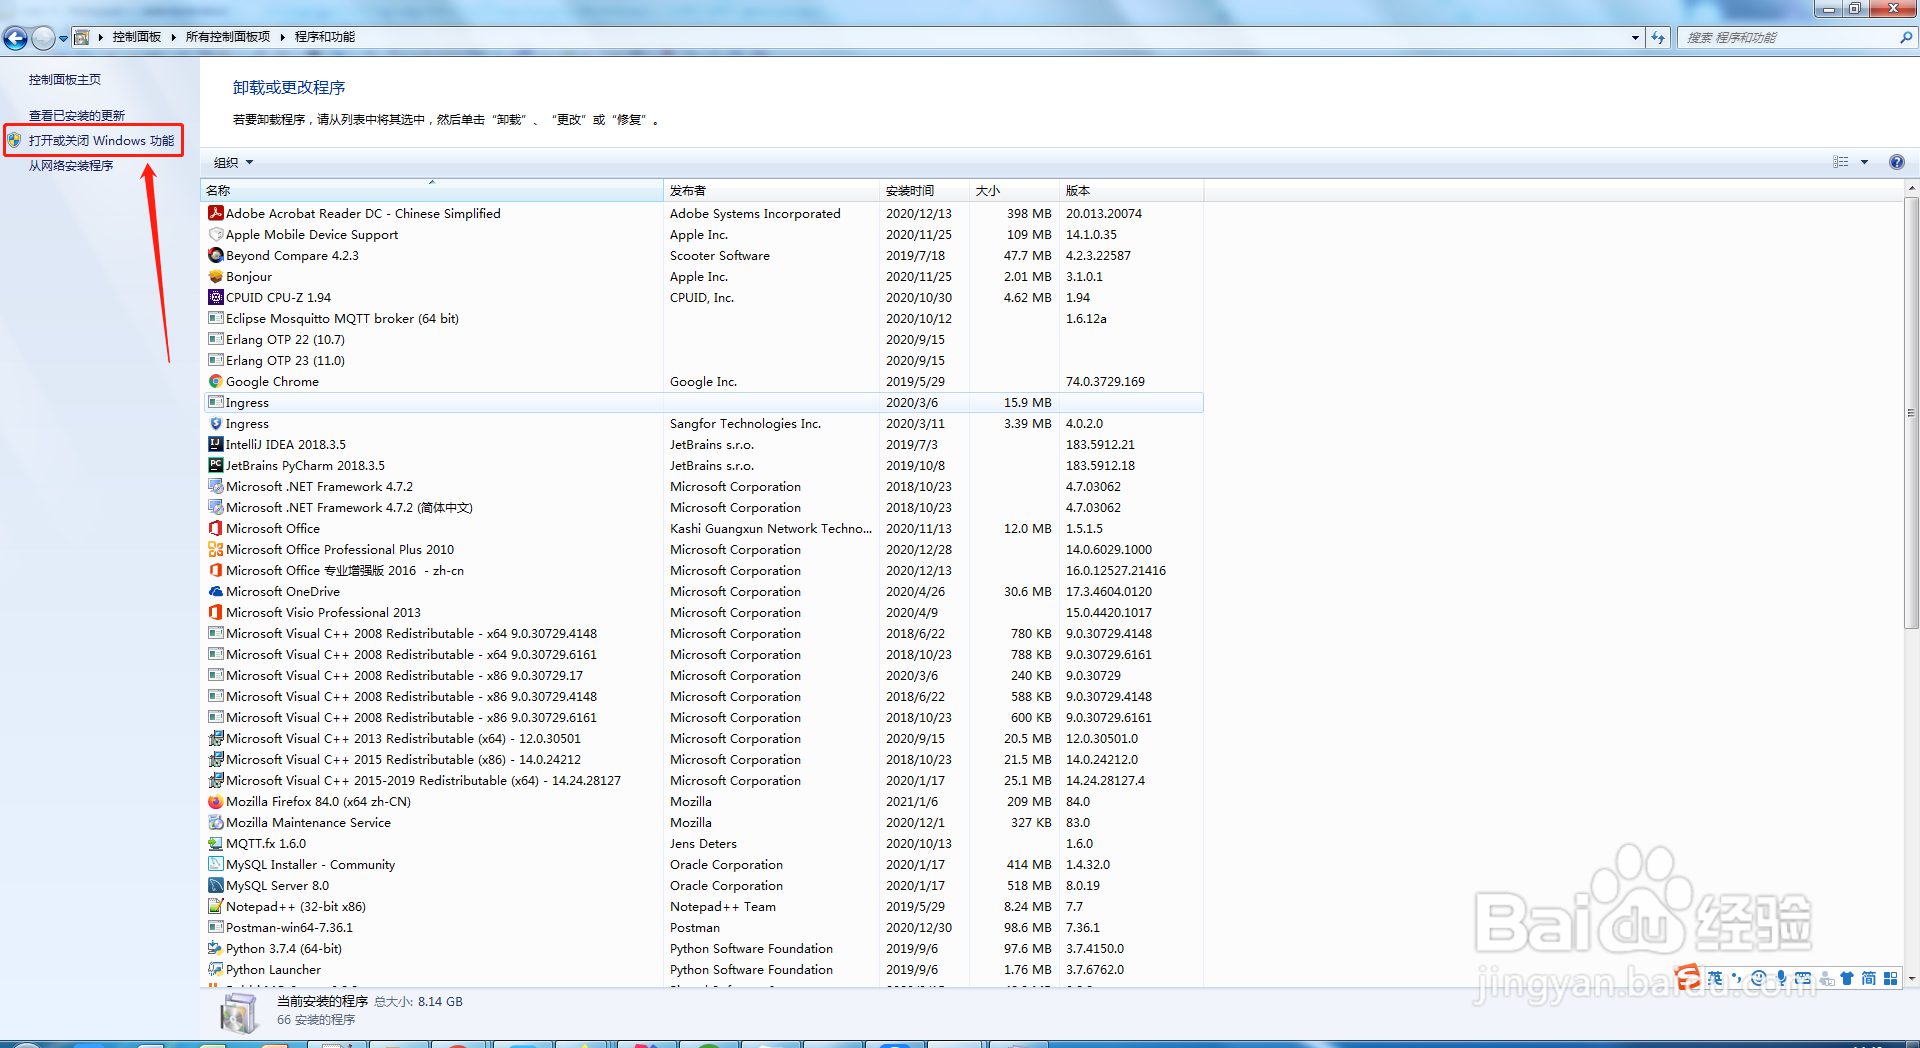1920x1048 pixels.
Task: Select the Ingress row dated 2020/3/6
Action: pos(703,402)
